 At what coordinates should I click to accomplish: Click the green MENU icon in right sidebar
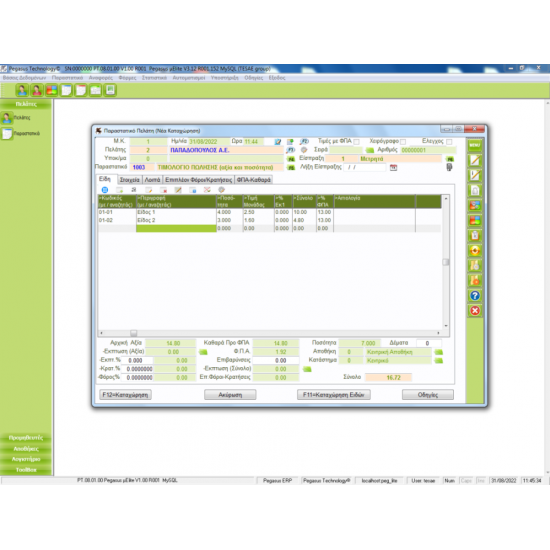[475, 145]
